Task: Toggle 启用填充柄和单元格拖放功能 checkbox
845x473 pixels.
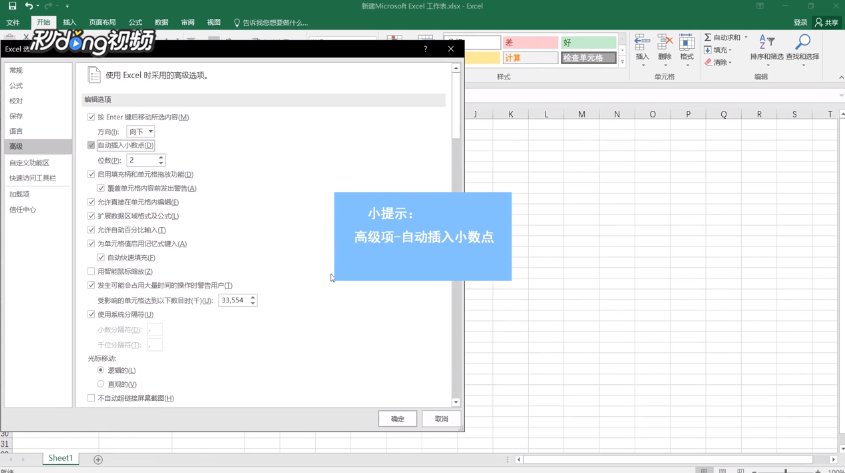Action: pos(91,174)
